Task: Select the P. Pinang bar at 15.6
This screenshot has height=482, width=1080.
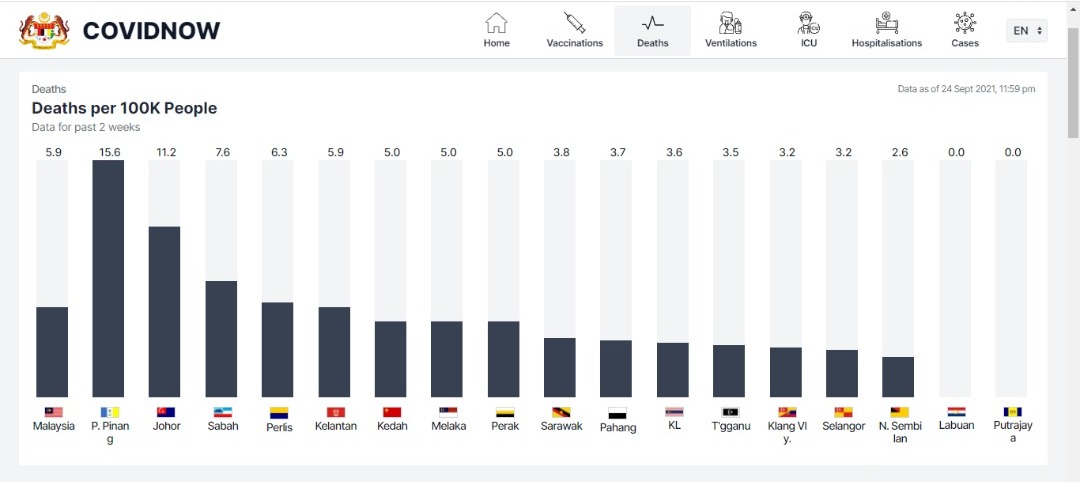Action: 108,278
